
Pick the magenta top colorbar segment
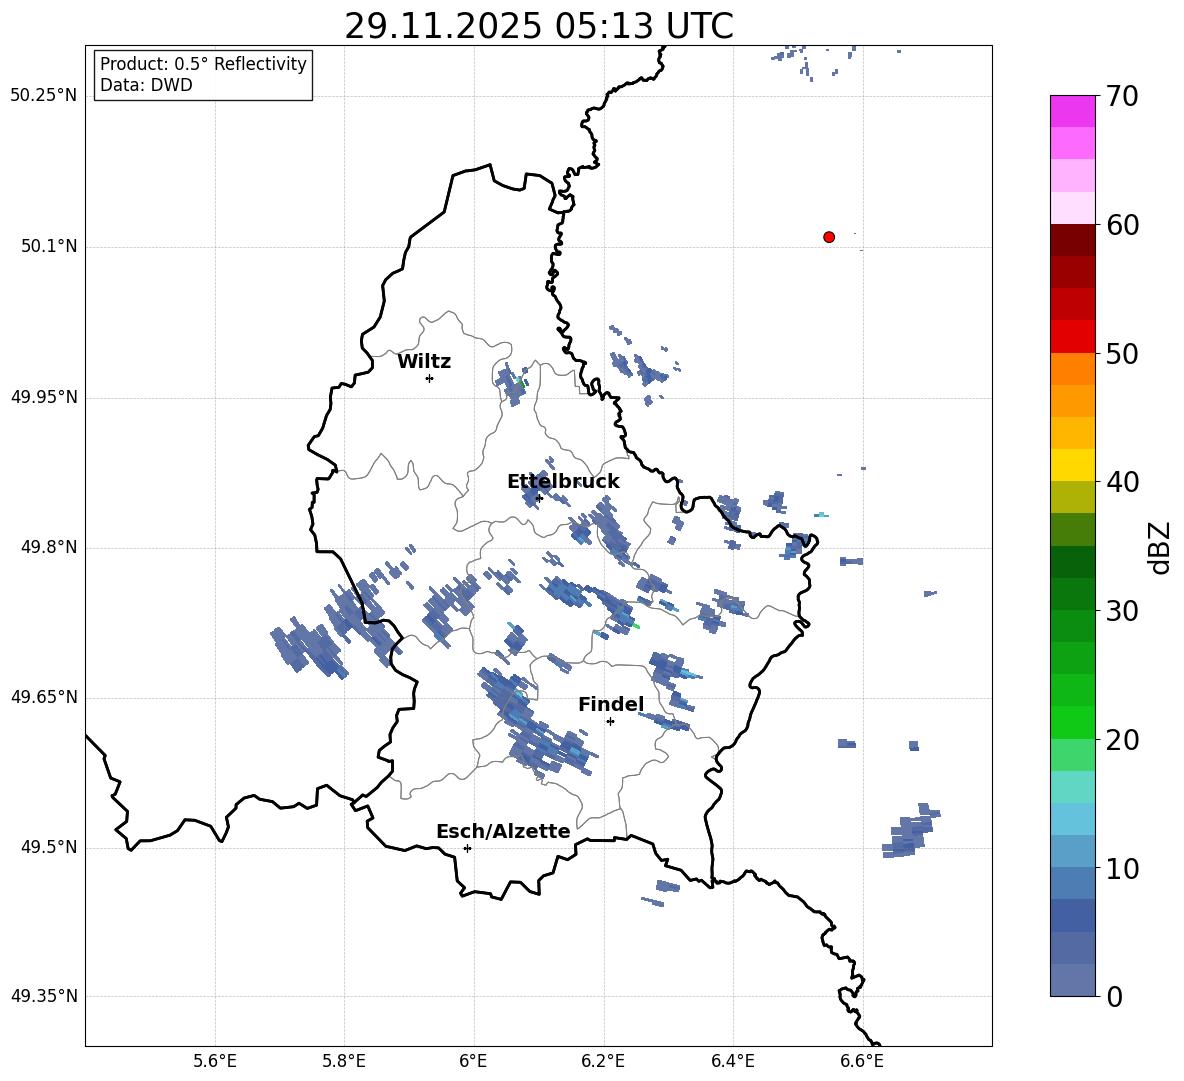click(1072, 112)
